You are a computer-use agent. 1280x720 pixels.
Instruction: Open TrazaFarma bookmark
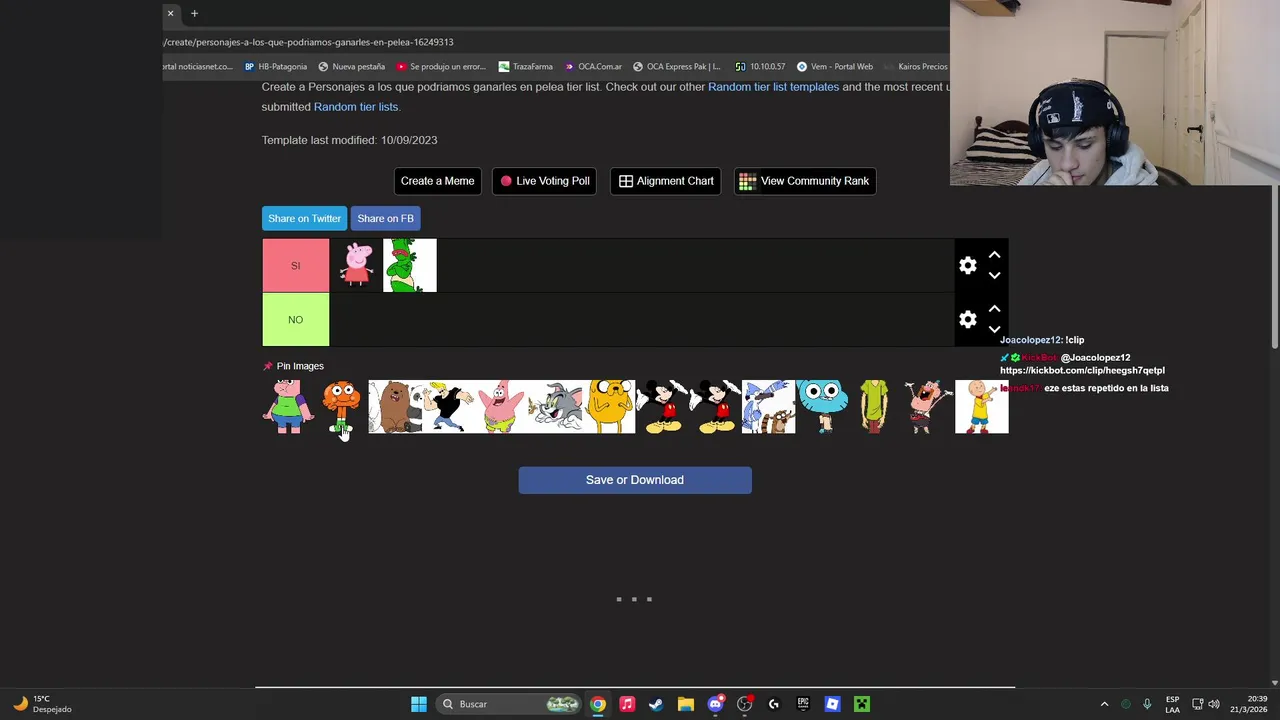coord(525,67)
